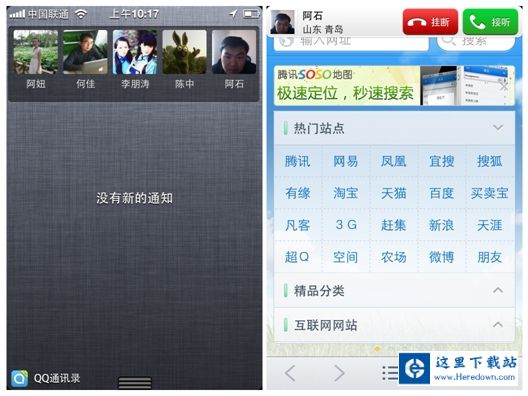The height and width of the screenshot is (396, 528).
Task: Open the 天猫 site link
Action: click(x=394, y=193)
